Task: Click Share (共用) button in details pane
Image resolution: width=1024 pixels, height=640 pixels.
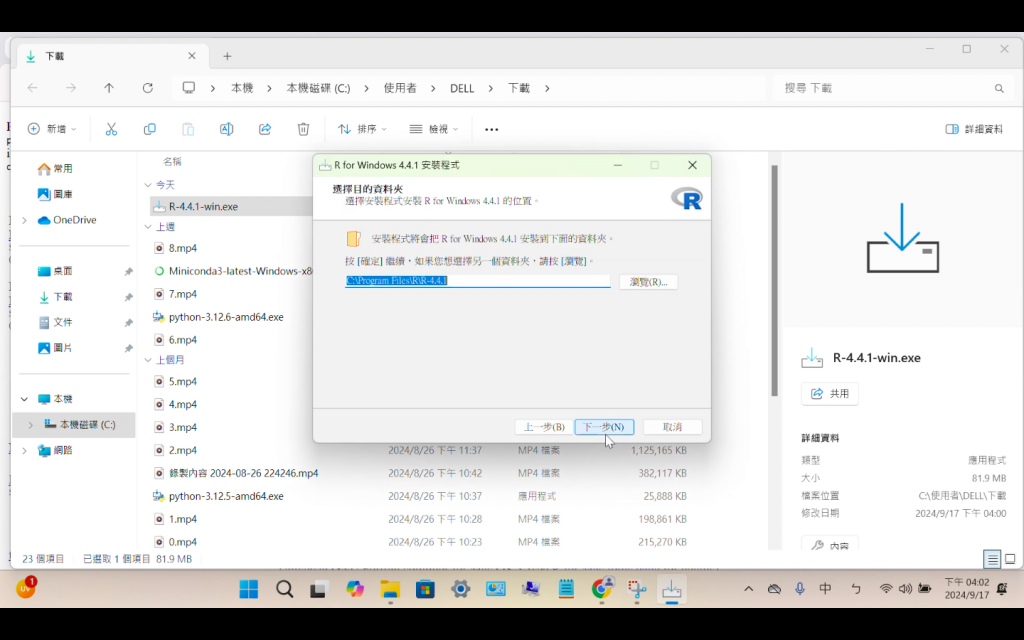Action: pos(829,394)
